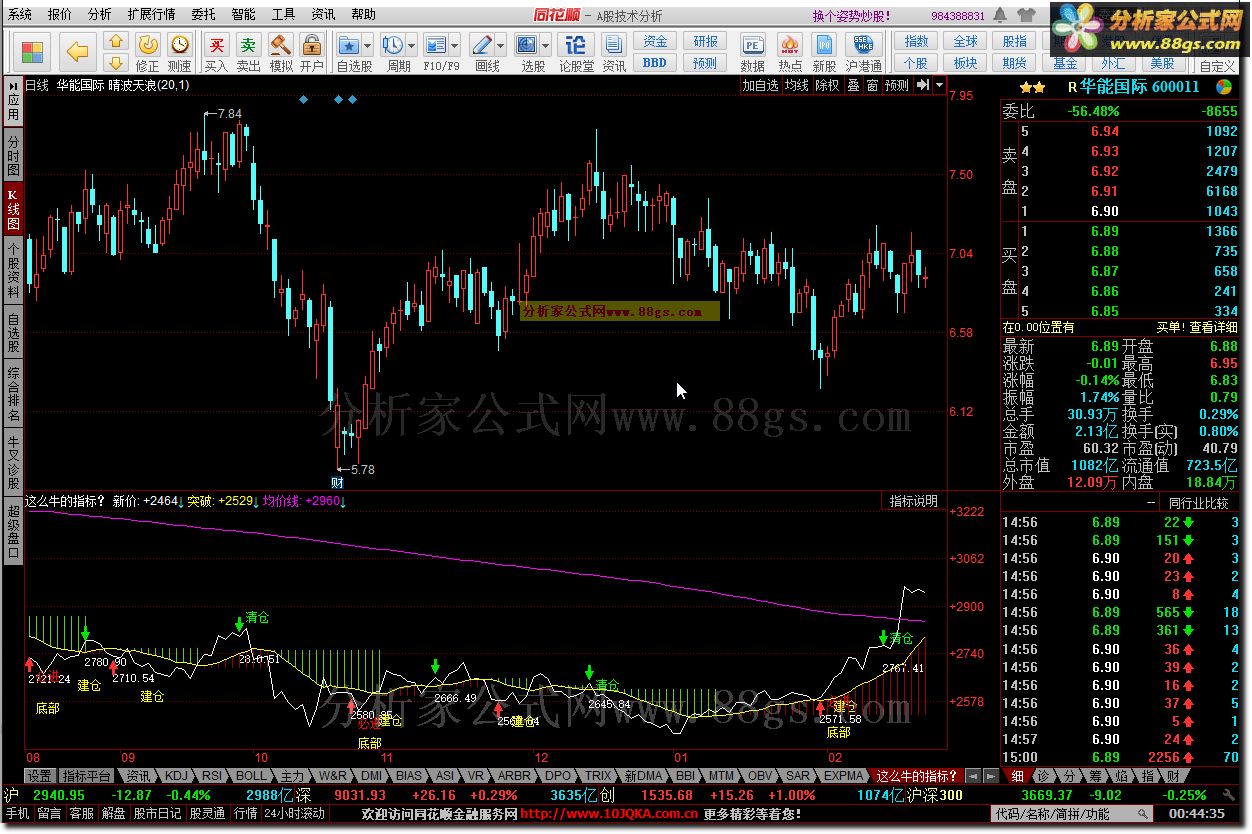Click the 周期 period clock icon

[392, 46]
